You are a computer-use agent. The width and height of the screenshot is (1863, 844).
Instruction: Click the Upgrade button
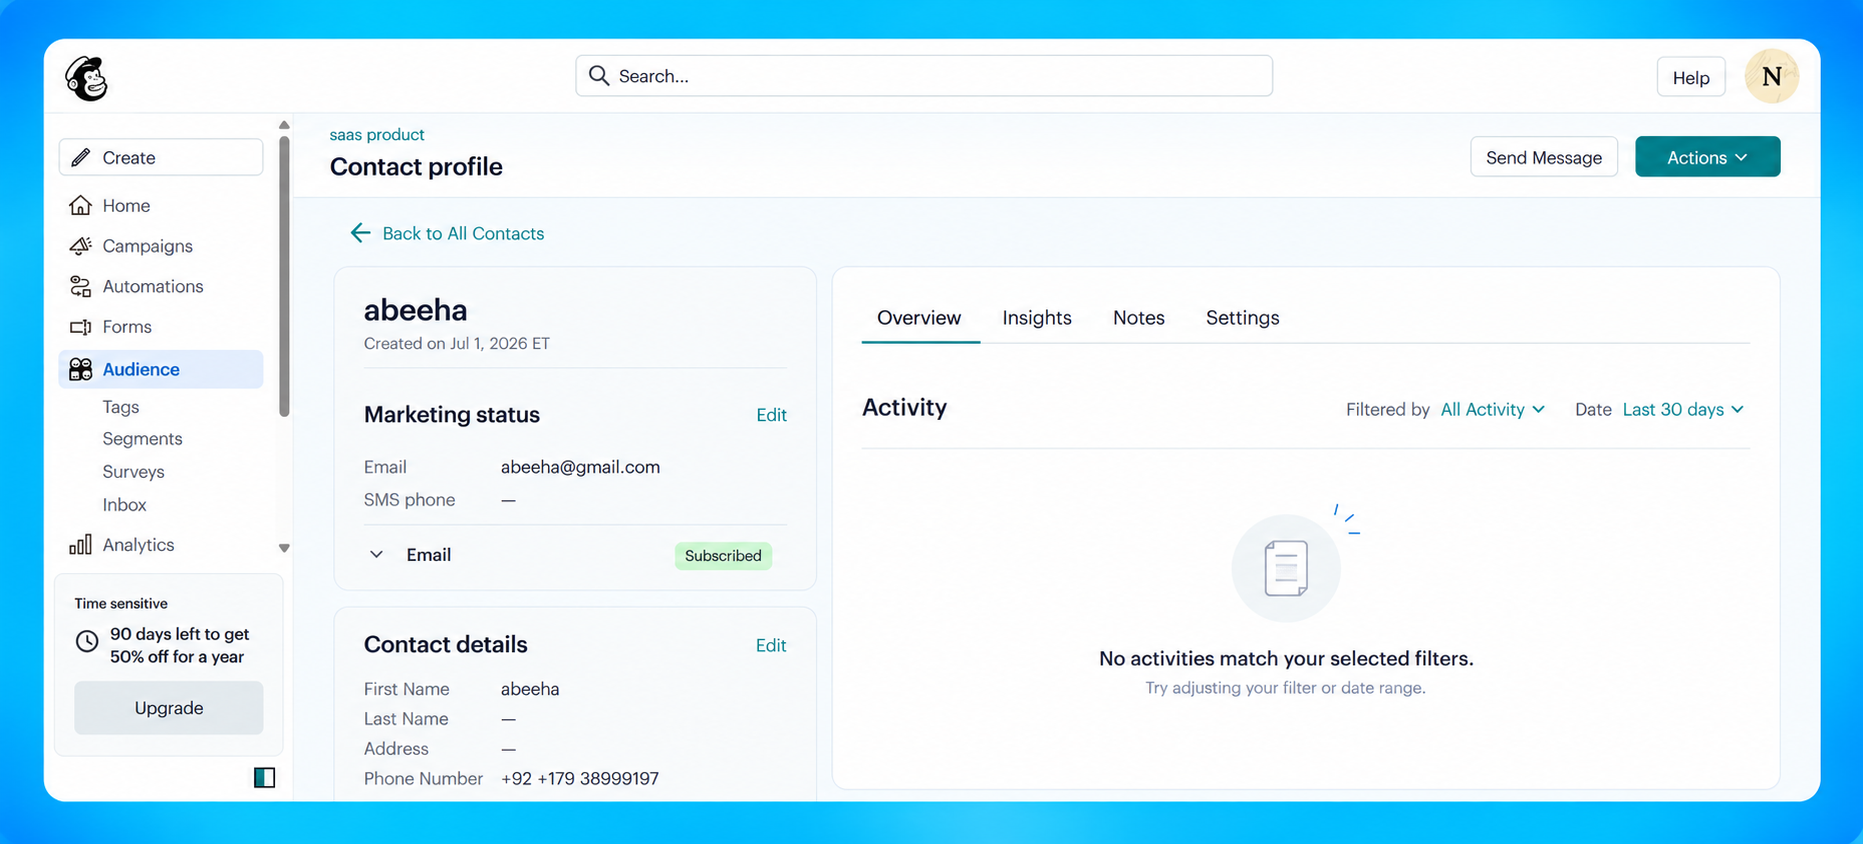point(169,708)
